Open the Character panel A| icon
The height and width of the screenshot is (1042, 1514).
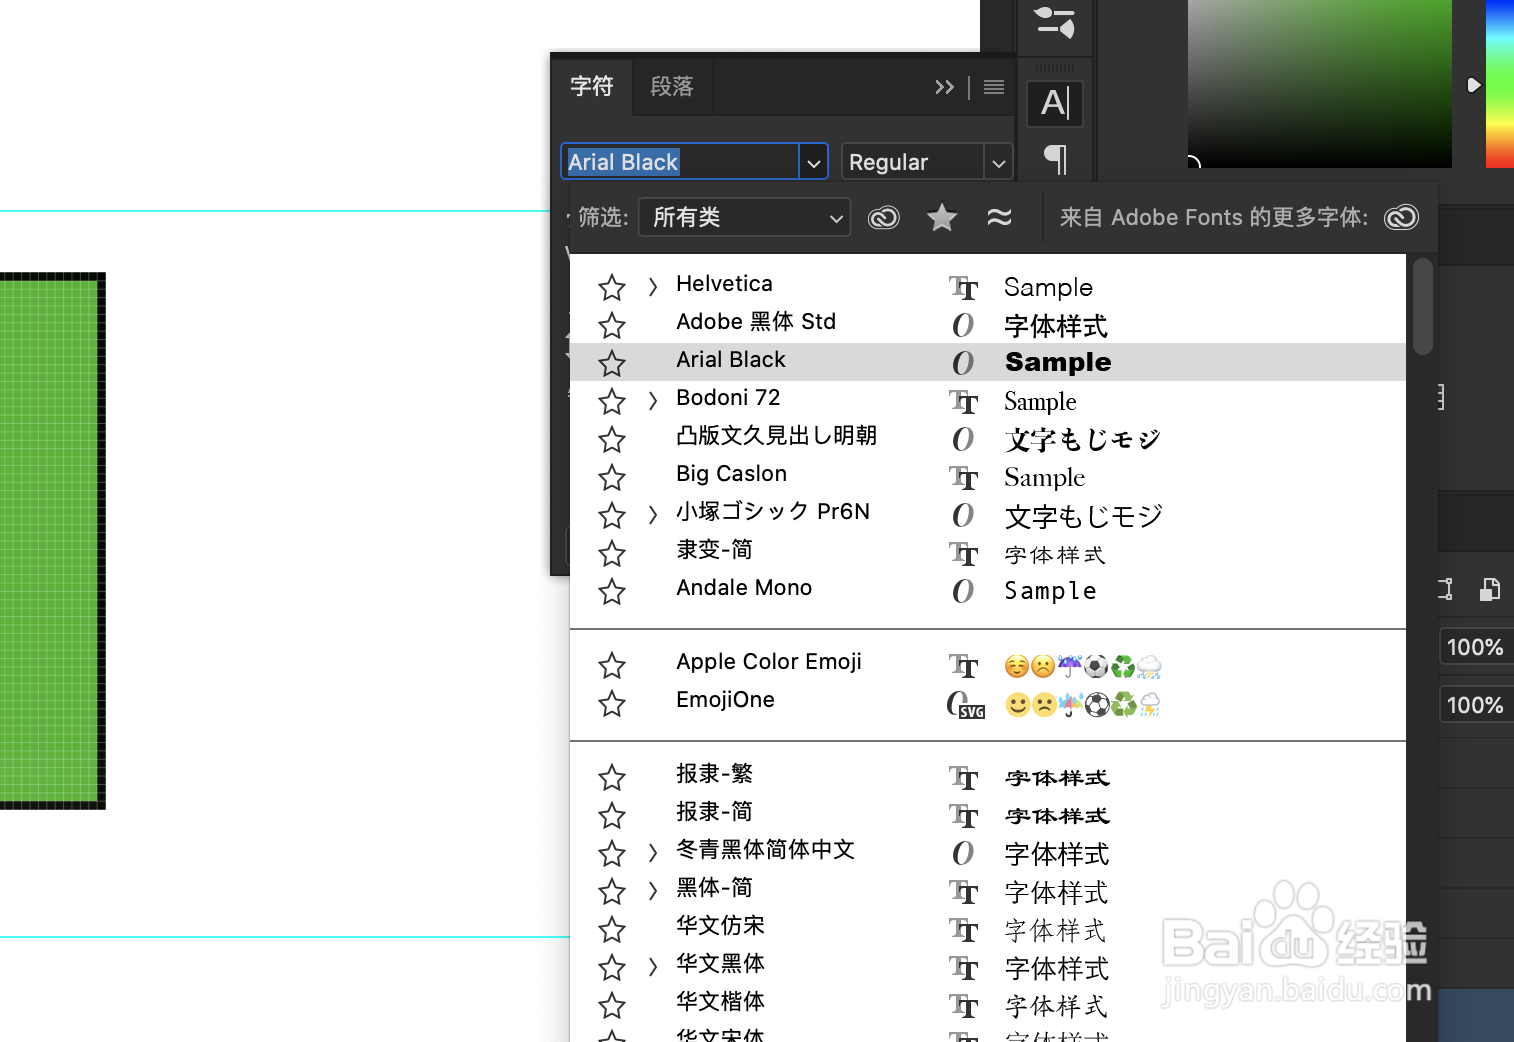coord(1055,103)
